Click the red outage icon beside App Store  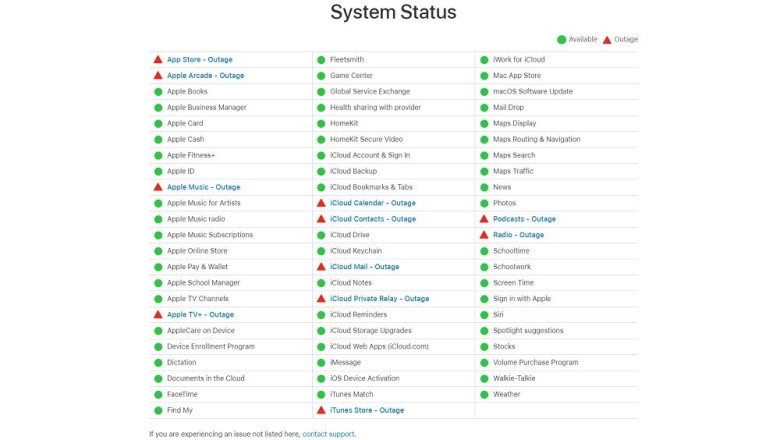(158, 60)
